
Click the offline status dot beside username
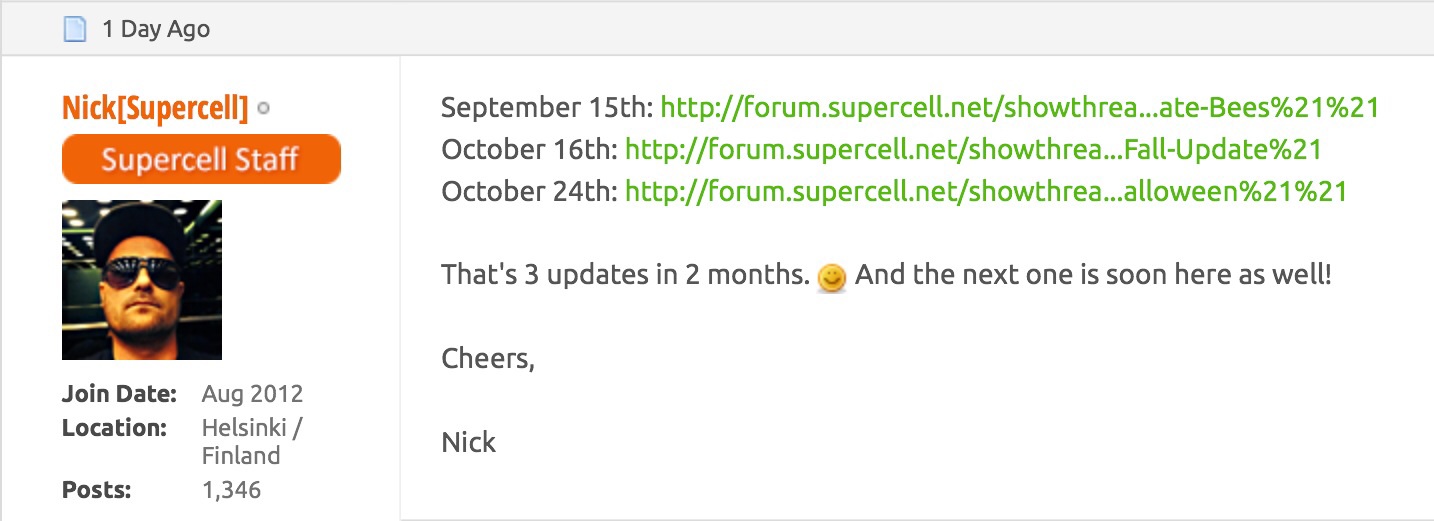point(263,108)
